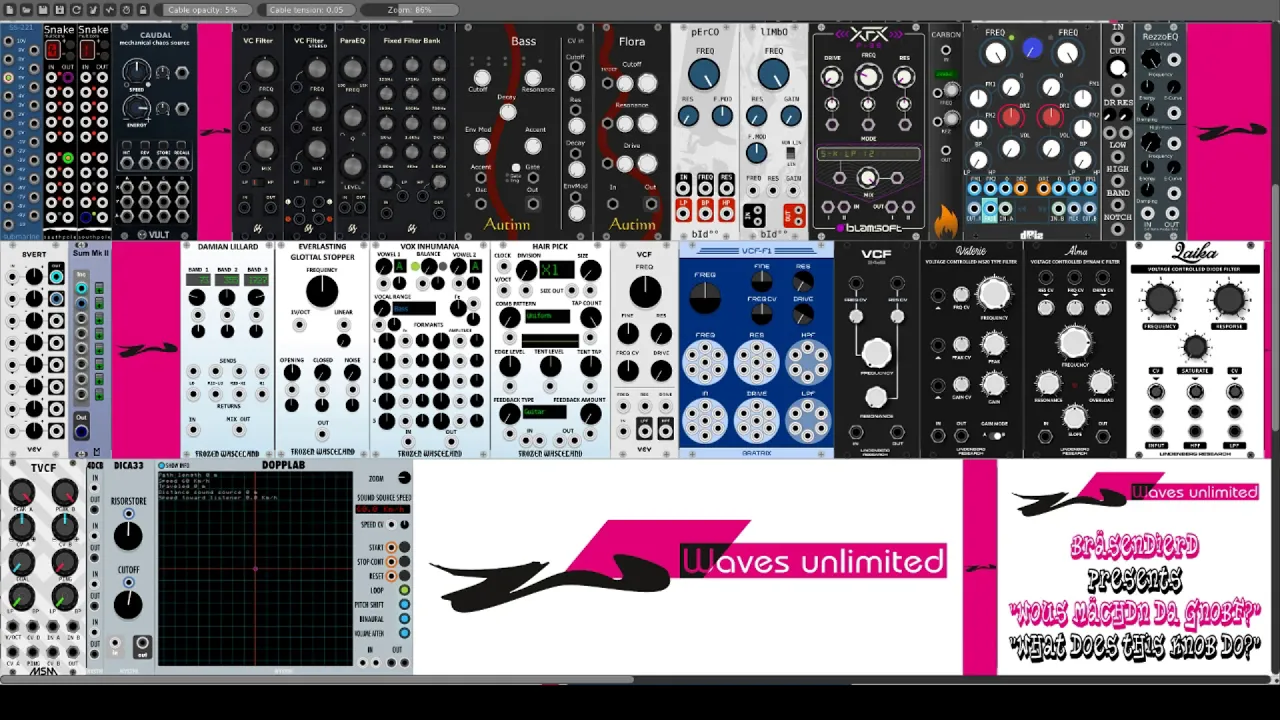
Task: Click the first Snake module red display
Action: click(x=52, y=49)
